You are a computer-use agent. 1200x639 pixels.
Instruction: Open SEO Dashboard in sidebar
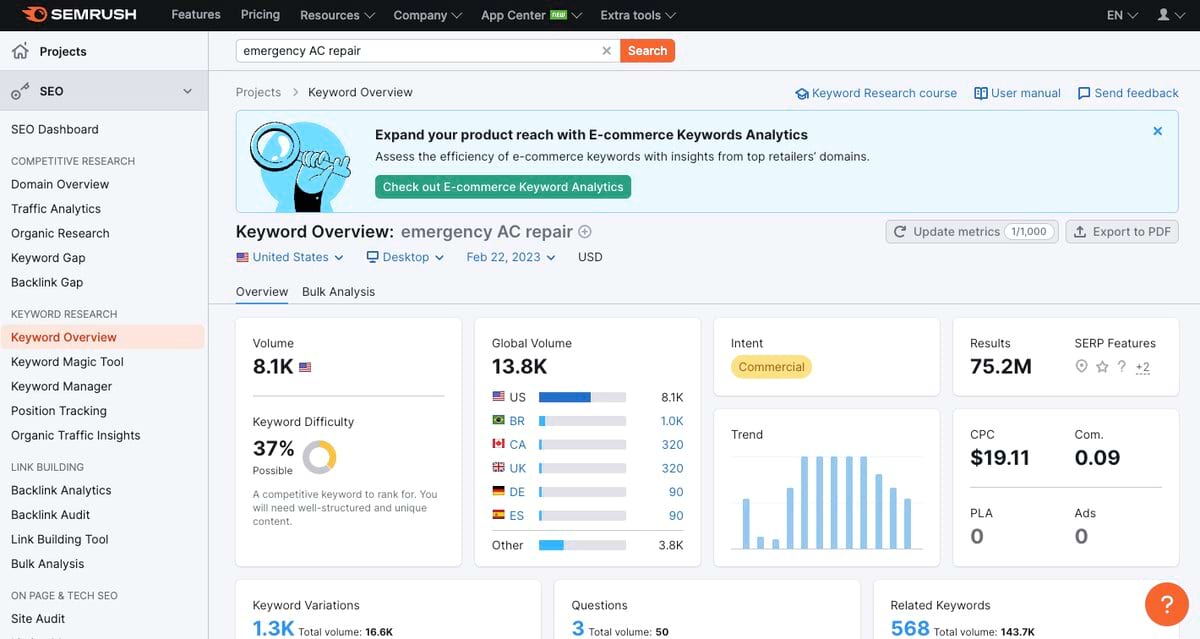click(55, 129)
